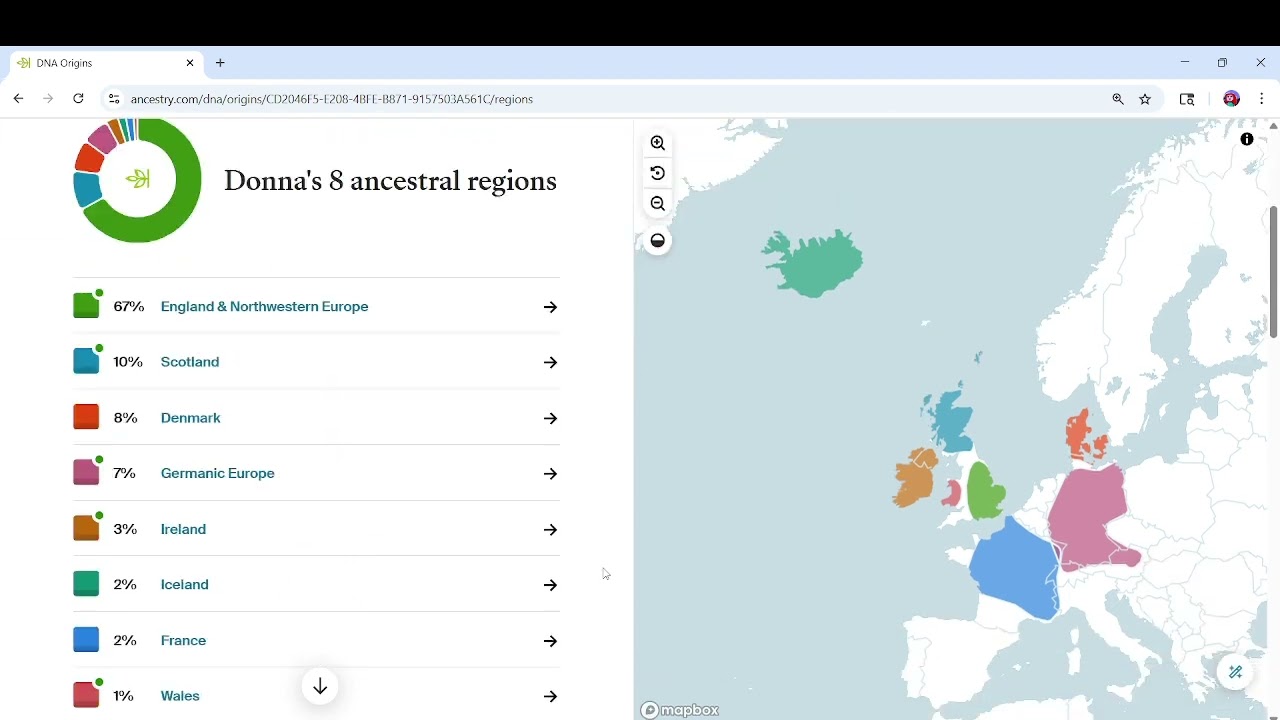Open England & Northwestern Europe link

tap(264, 307)
